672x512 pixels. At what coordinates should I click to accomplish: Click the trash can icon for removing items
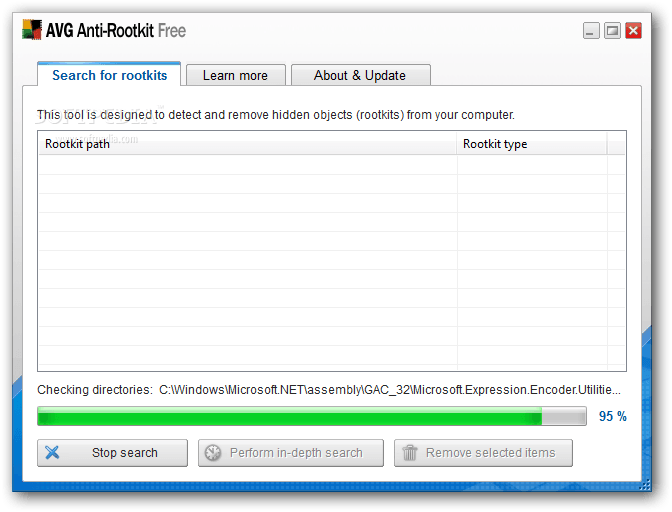point(410,453)
